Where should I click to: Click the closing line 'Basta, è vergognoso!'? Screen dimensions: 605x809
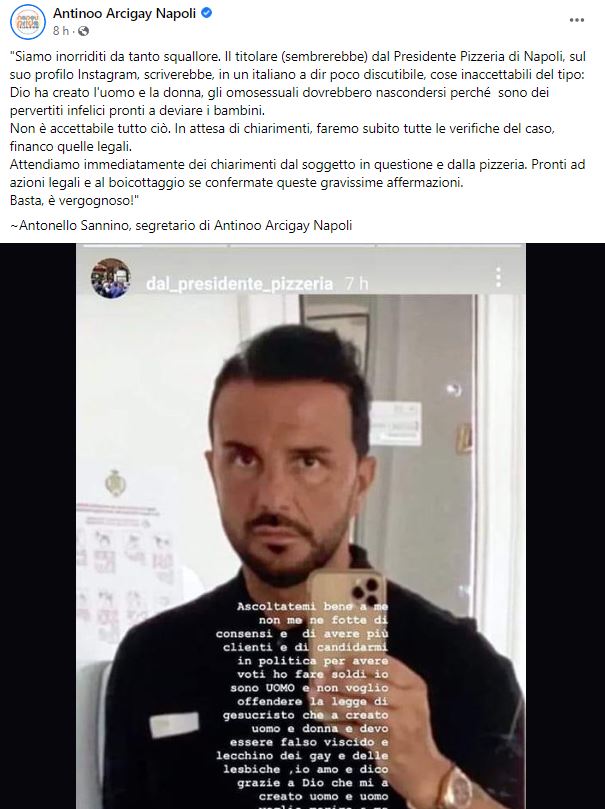pyautogui.click(x=72, y=200)
